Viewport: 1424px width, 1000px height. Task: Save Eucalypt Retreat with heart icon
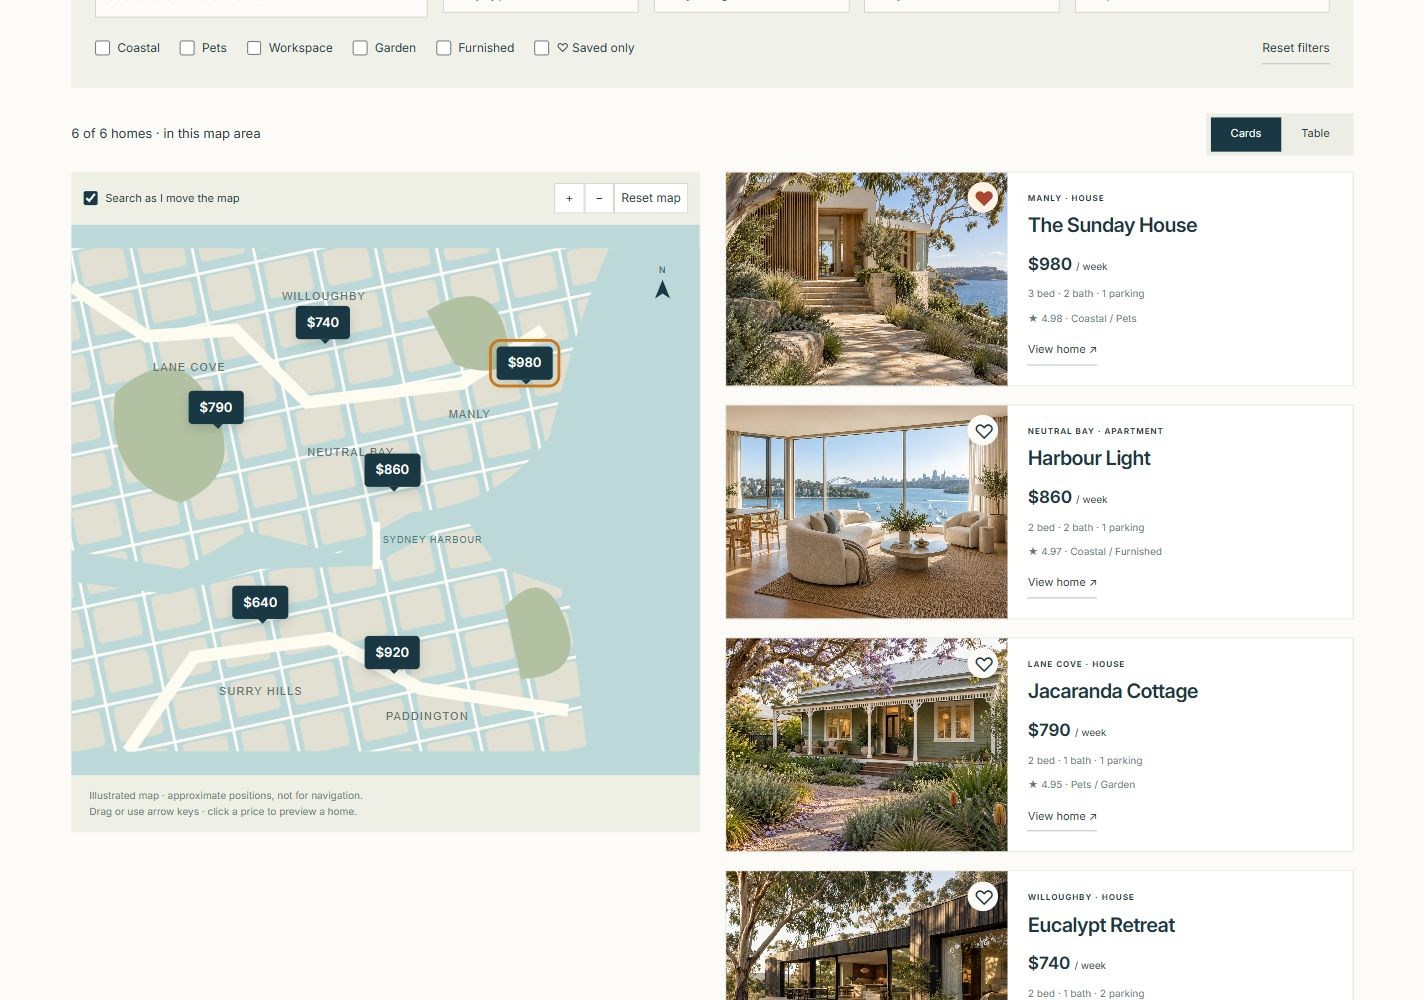pos(984,897)
